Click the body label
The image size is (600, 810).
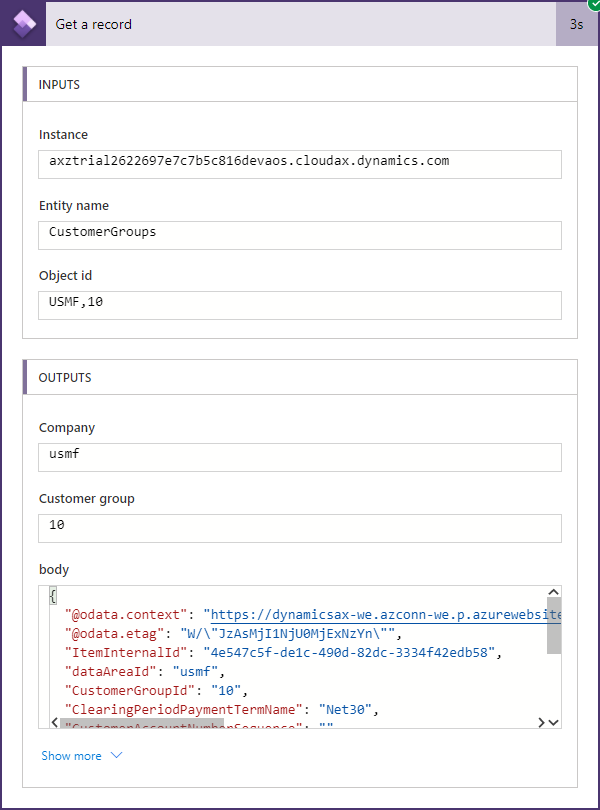(x=54, y=569)
